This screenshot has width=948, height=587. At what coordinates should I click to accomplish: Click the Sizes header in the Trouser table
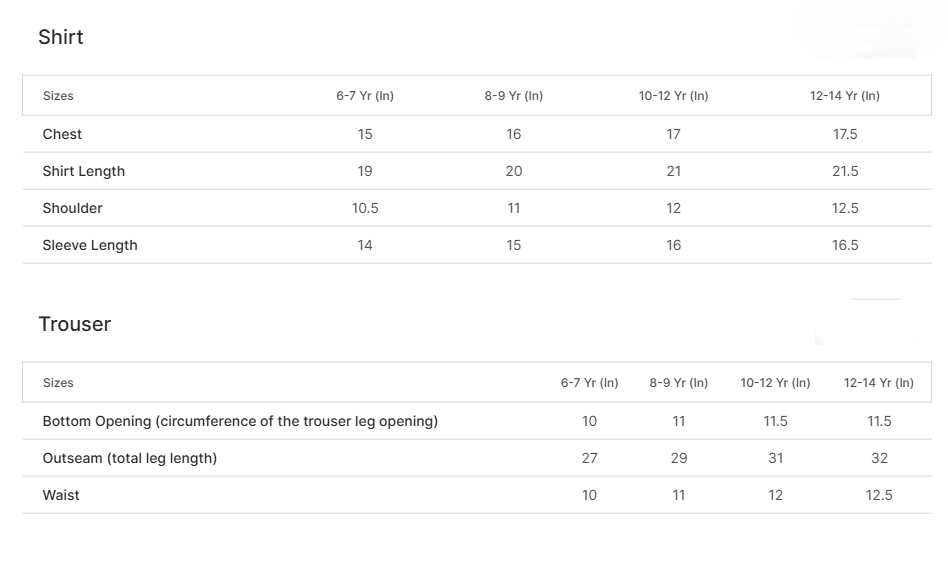pyautogui.click(x=58, y=383)
